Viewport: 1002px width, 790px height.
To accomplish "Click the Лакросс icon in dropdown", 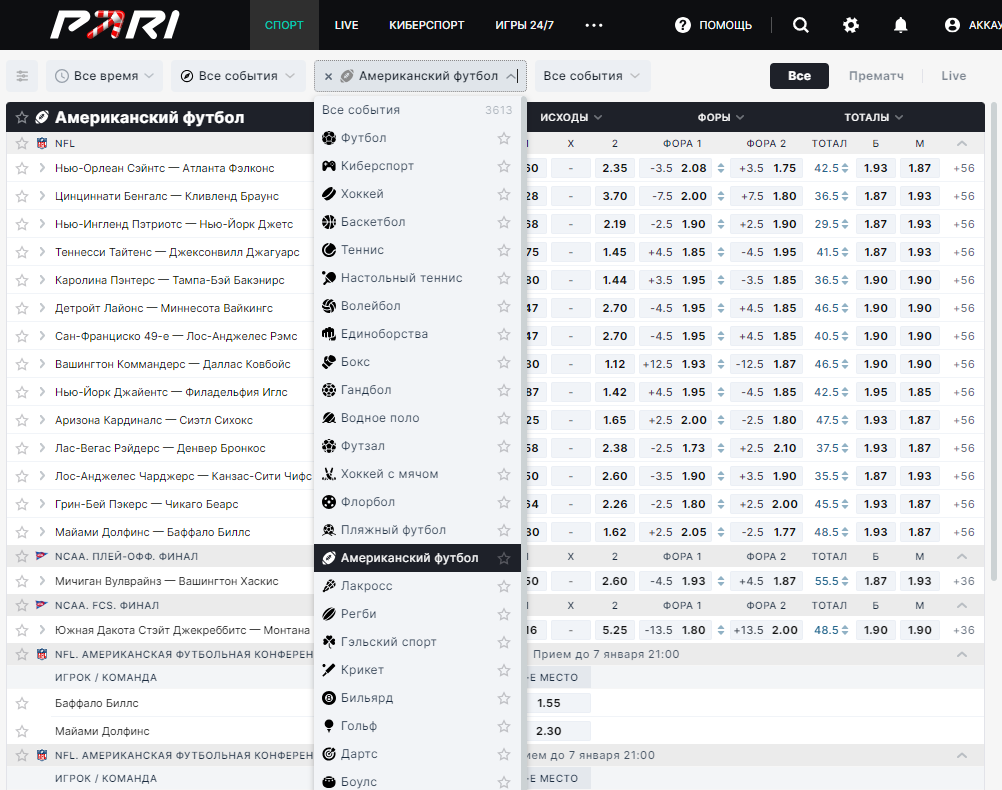I will tap(328, 586).
